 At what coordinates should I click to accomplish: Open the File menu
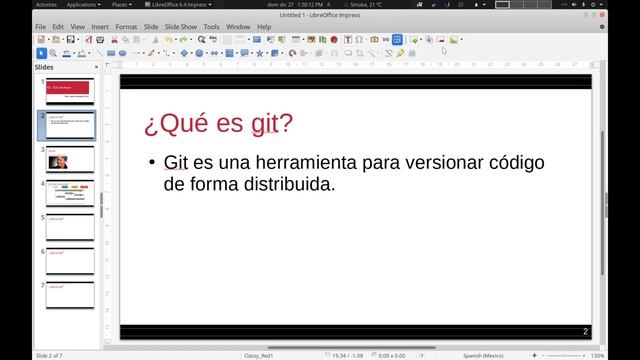point(40,27)
